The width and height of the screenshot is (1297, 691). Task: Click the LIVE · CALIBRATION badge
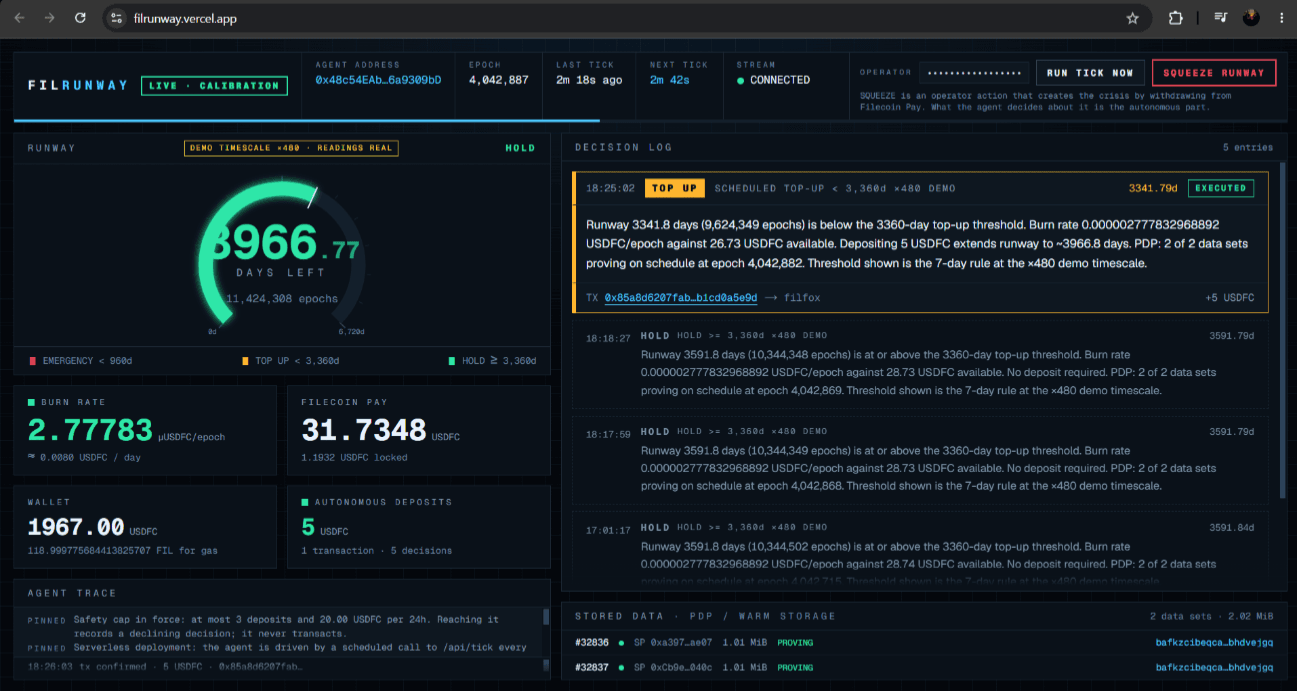(214, 86)
